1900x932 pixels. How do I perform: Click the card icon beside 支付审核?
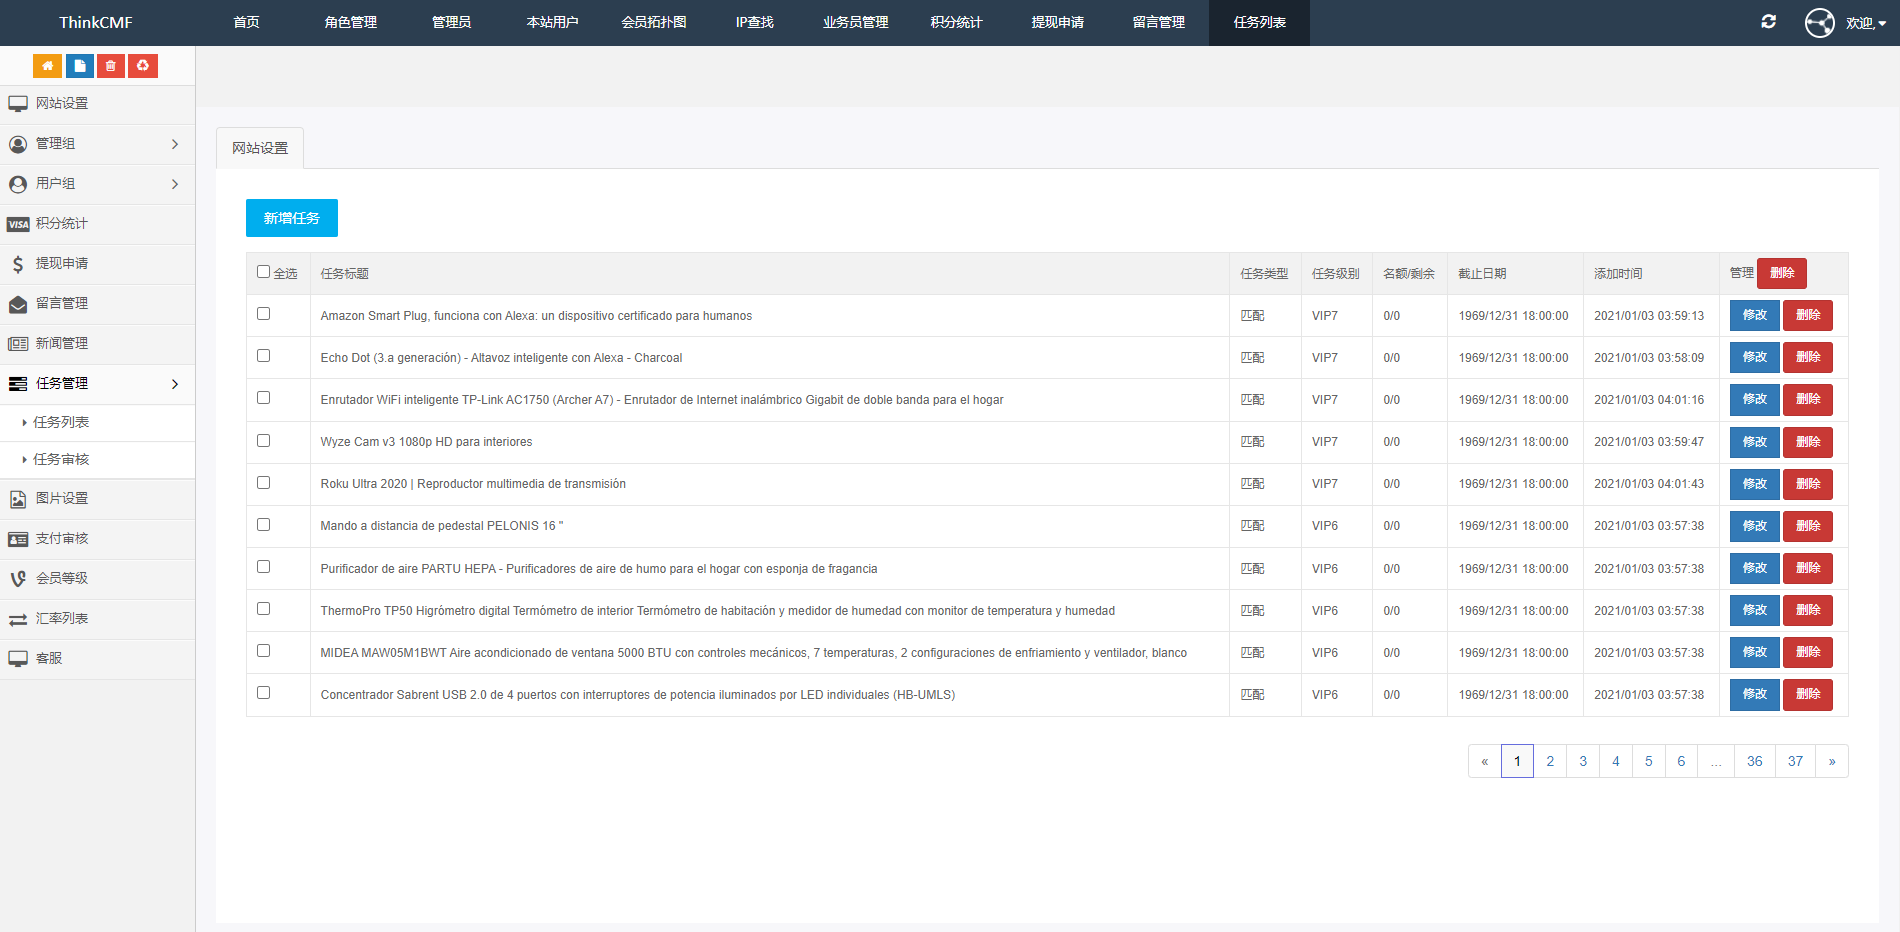(18, 539)
